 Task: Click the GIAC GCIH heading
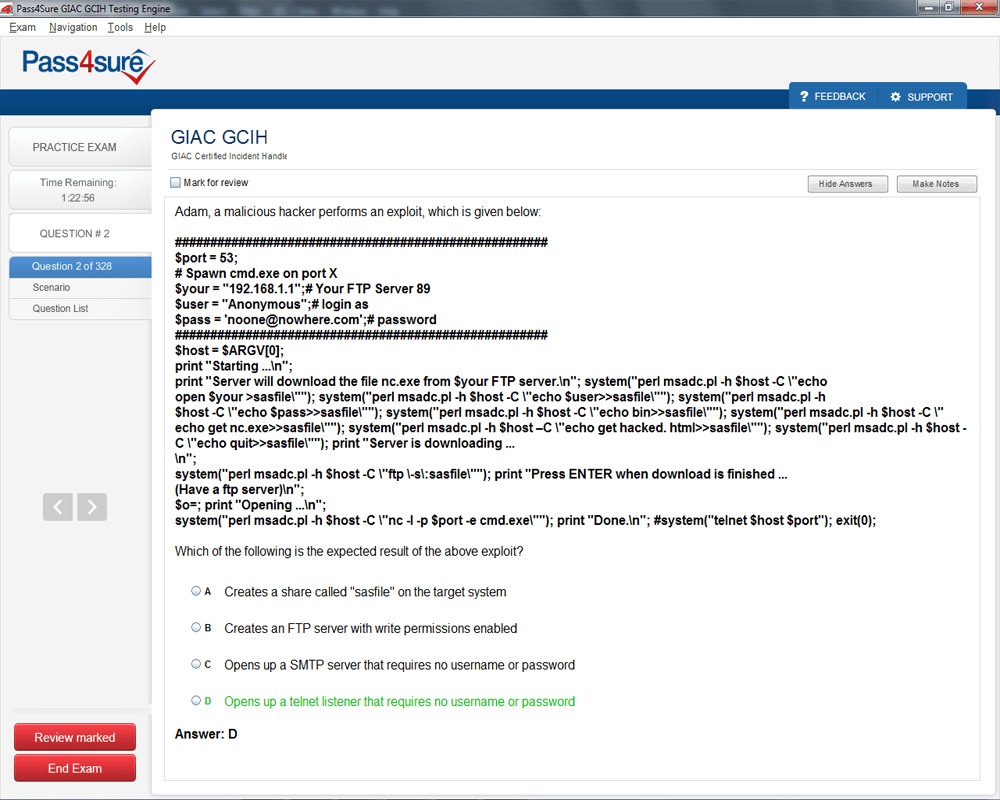[x=219, y=137]
